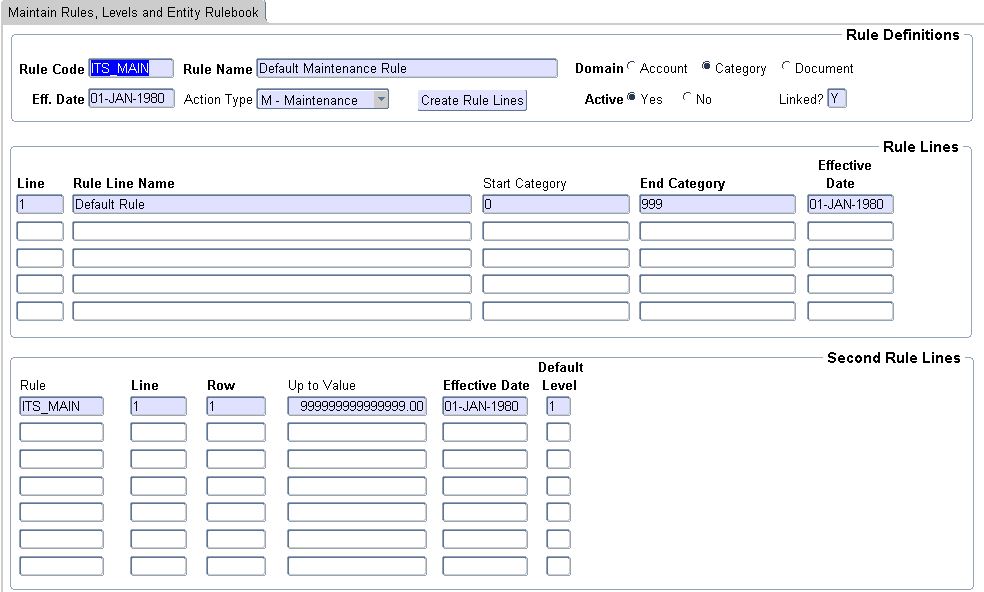Image resolution: width=984 pixels, height=592 pixels.
Task: Open the Action Type dropdown
Action: pos(380,99)
